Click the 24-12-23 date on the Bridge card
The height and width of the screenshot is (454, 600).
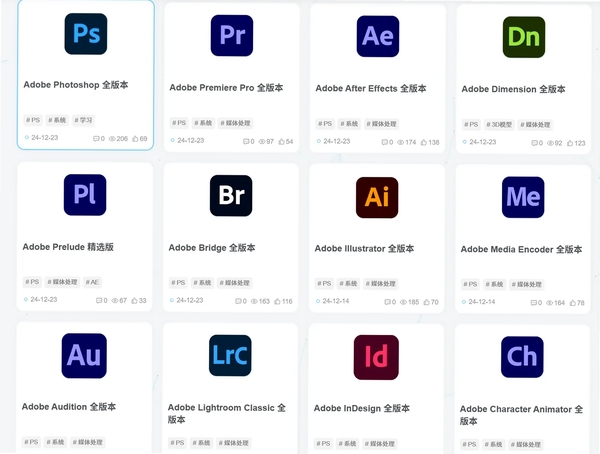pos(190,300)
